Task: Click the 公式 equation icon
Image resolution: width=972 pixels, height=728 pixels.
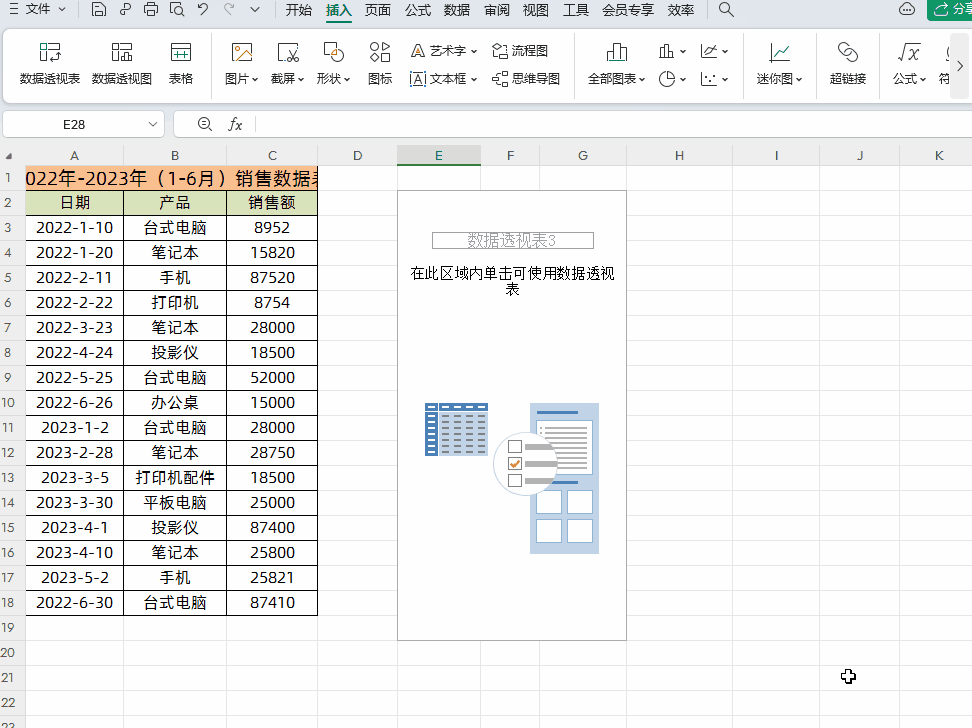Action: click(x=909, y=53)
